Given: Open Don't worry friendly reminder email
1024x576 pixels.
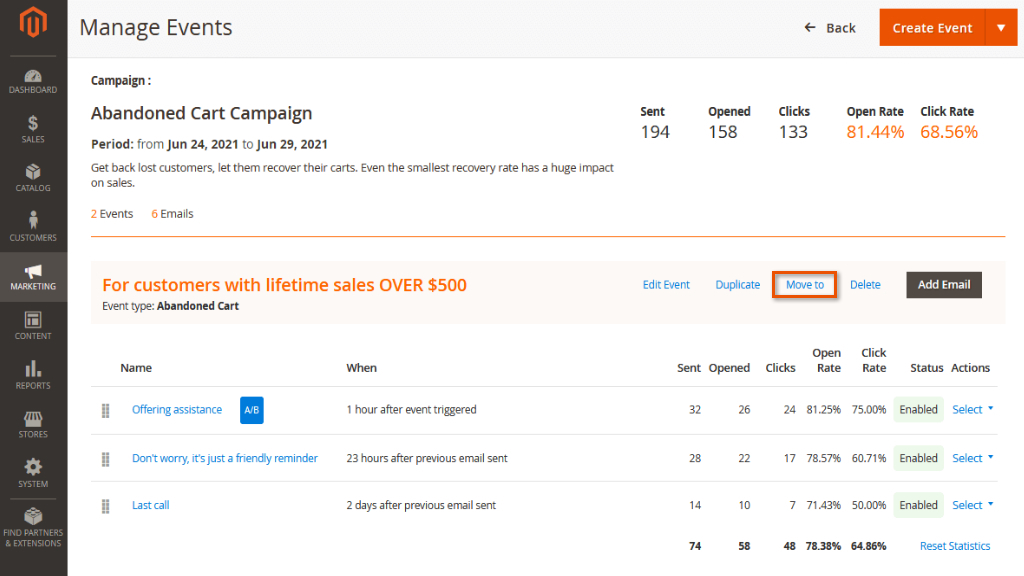Looking at the screenshot, I should tap(225, 458).
